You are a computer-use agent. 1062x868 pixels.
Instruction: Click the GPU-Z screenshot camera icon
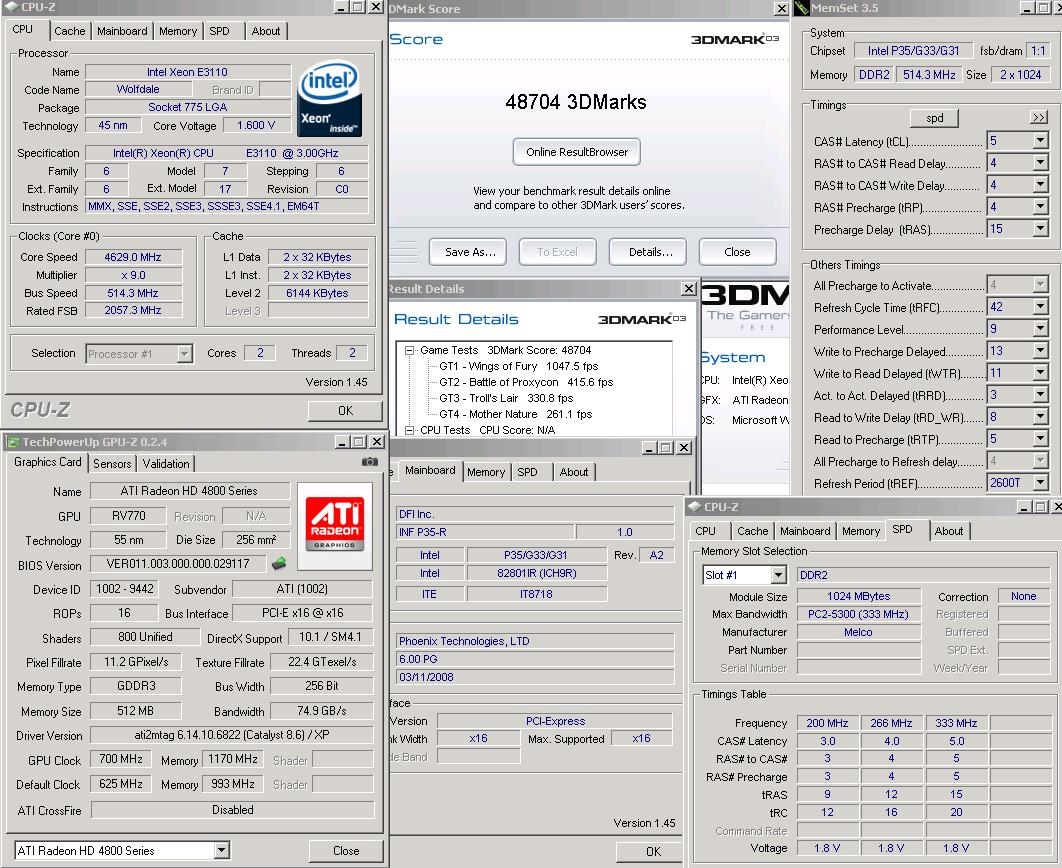pyautogui.click(x=370, y=462)
